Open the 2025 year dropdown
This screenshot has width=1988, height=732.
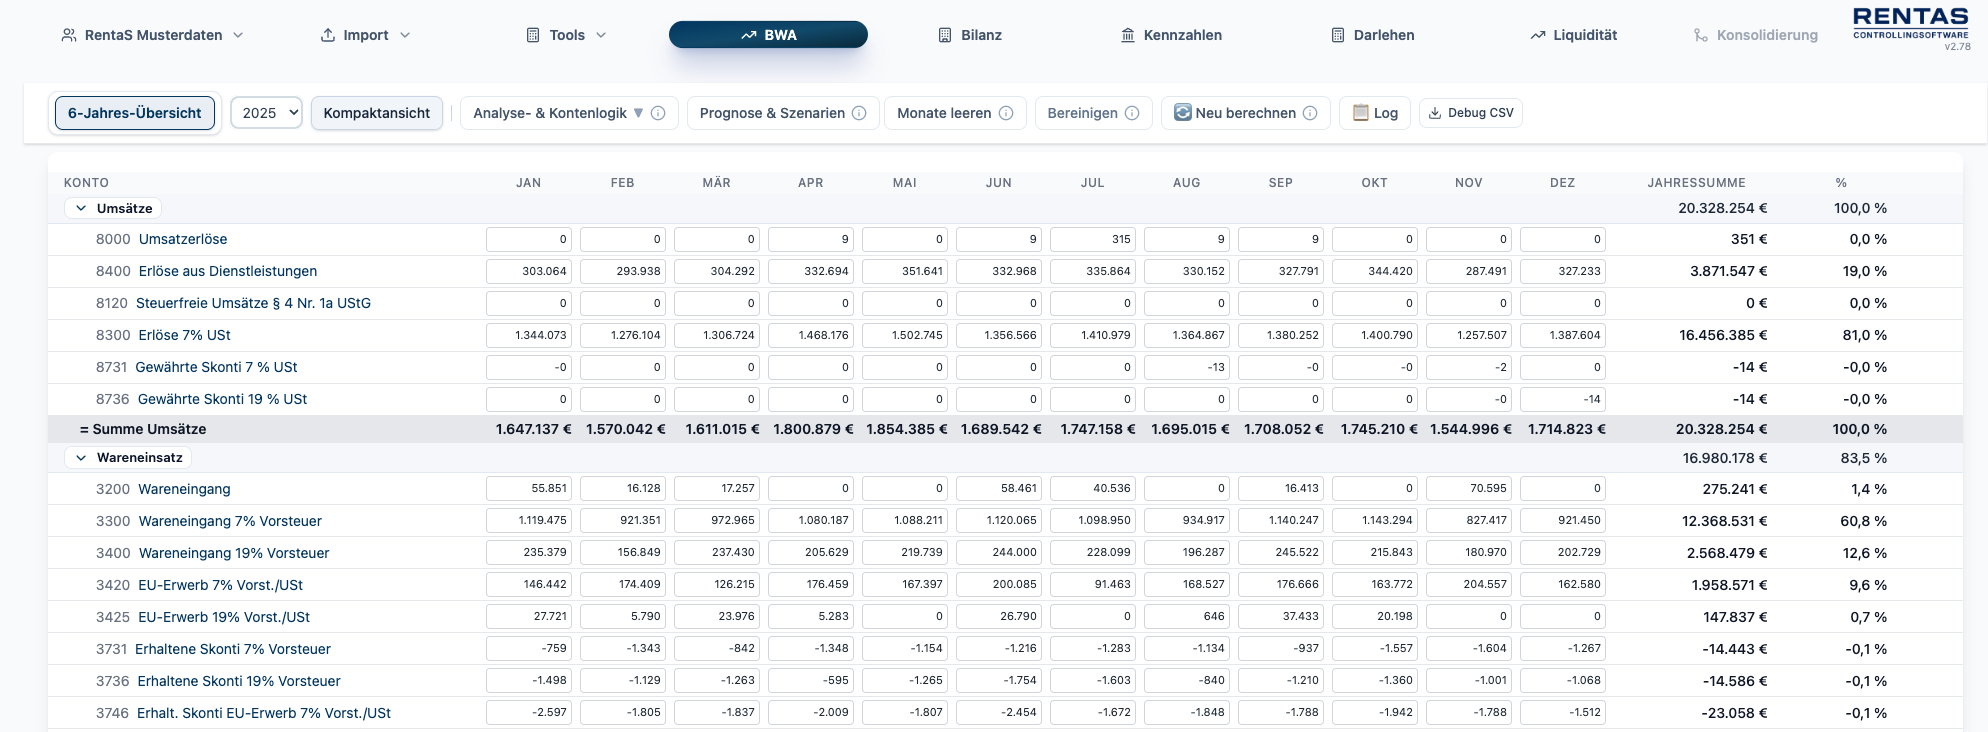tap(266, 113)
